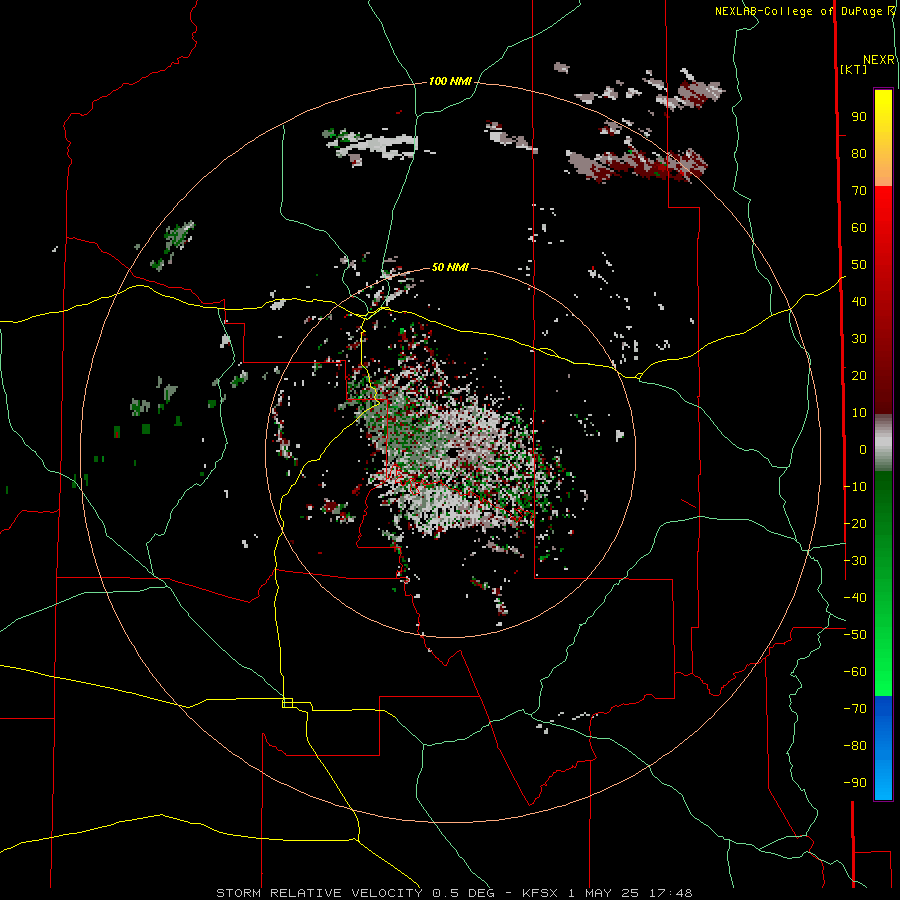Image resolution: width=900 pixels, height=900 pixels.
Task: Select the 70 value on the velocity scale
Action: point(859,191)
